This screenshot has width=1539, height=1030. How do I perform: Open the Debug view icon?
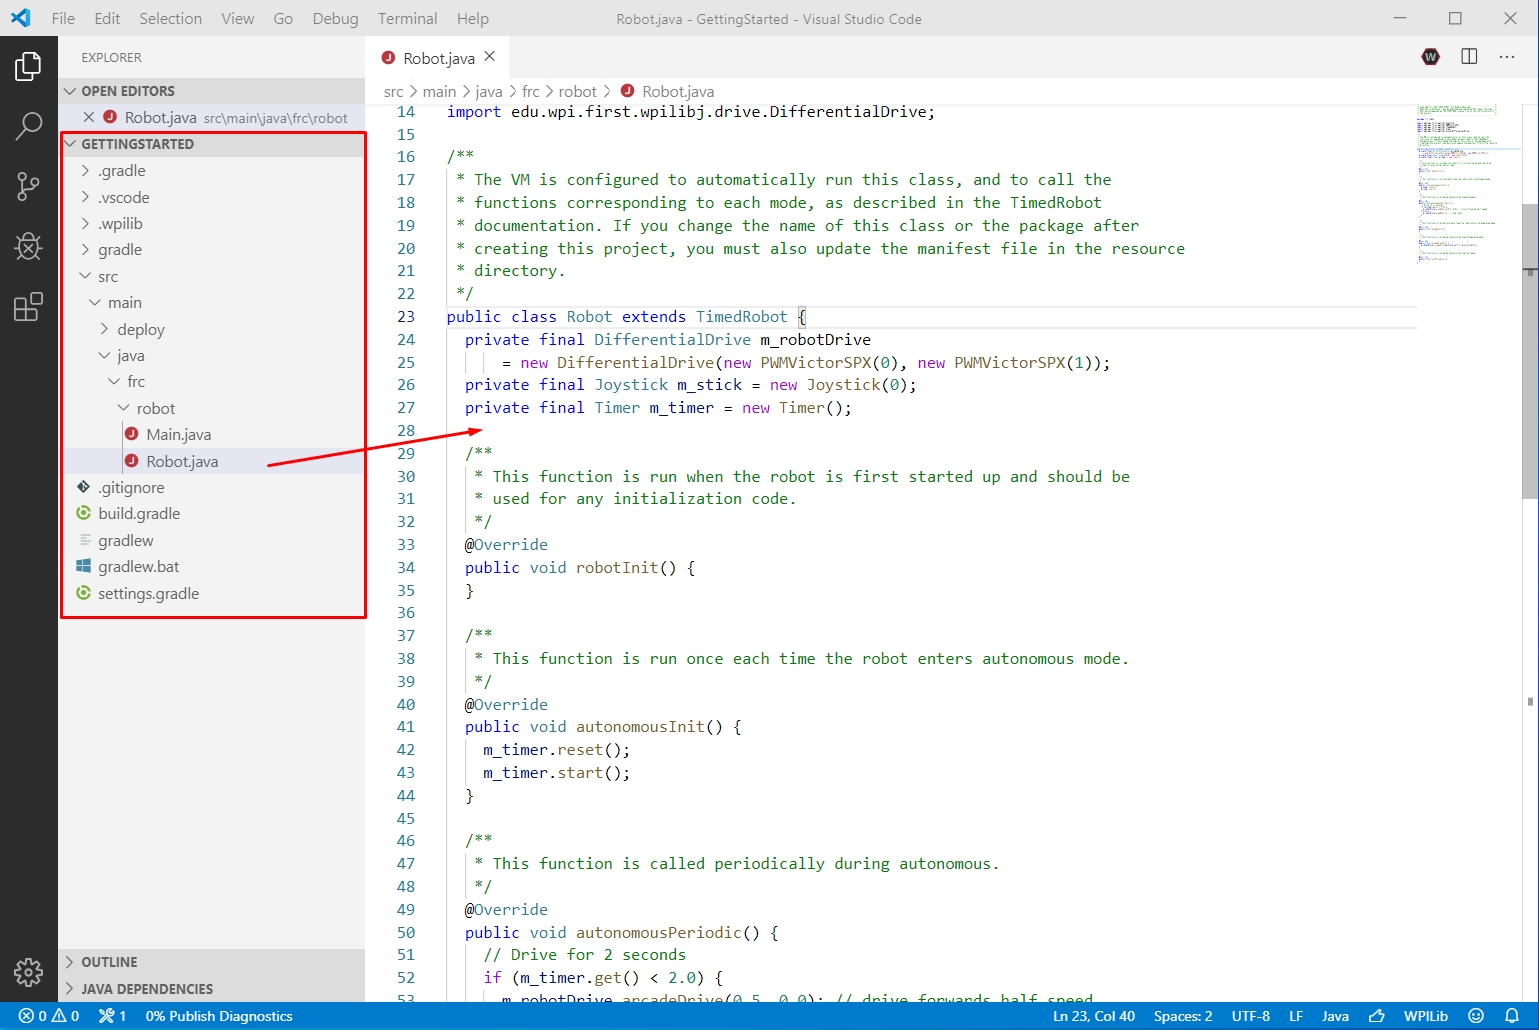[28, 246]
